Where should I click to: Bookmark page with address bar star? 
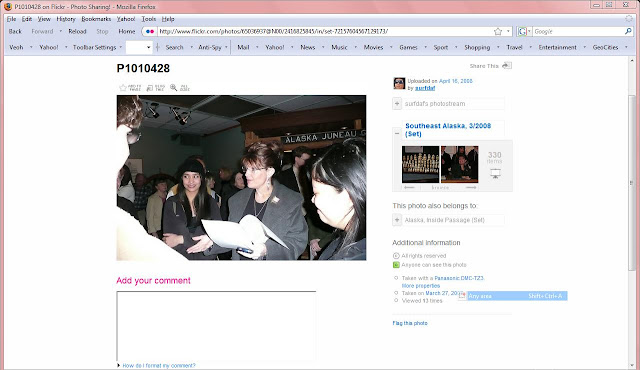[x=498, y=31]
